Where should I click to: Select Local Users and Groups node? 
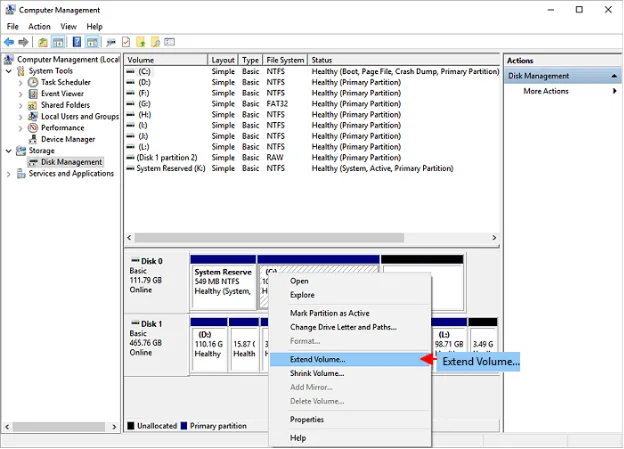click(x=80, y=117)
